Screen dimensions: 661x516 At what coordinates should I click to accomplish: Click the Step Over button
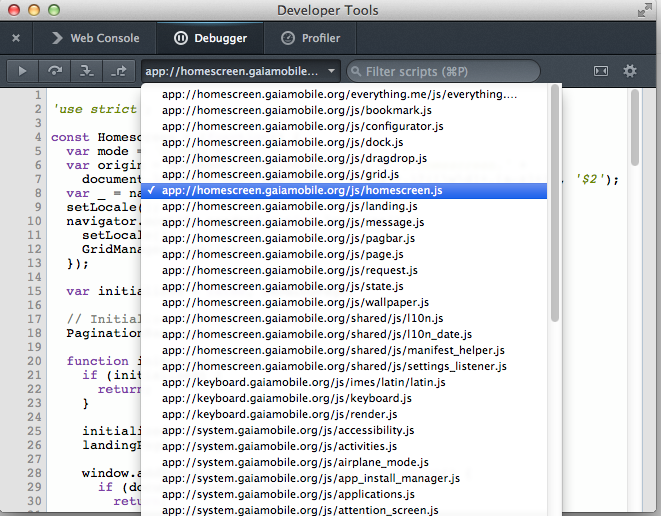(55, 71)
